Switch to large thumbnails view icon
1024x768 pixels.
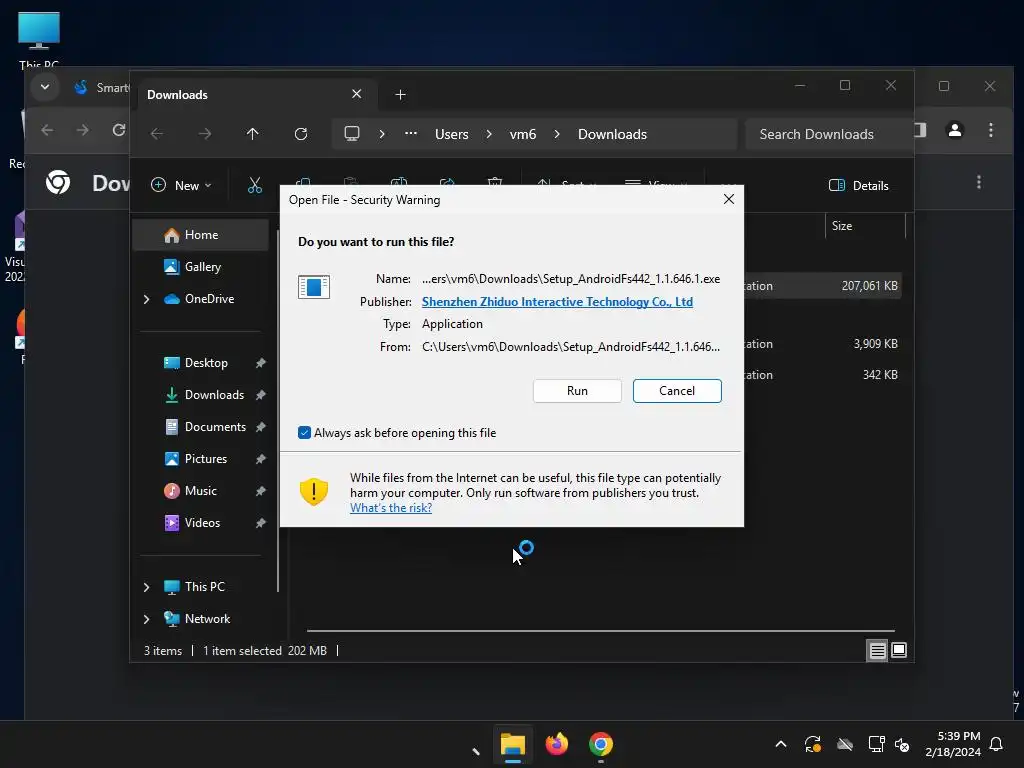click(x=899, y=650)
